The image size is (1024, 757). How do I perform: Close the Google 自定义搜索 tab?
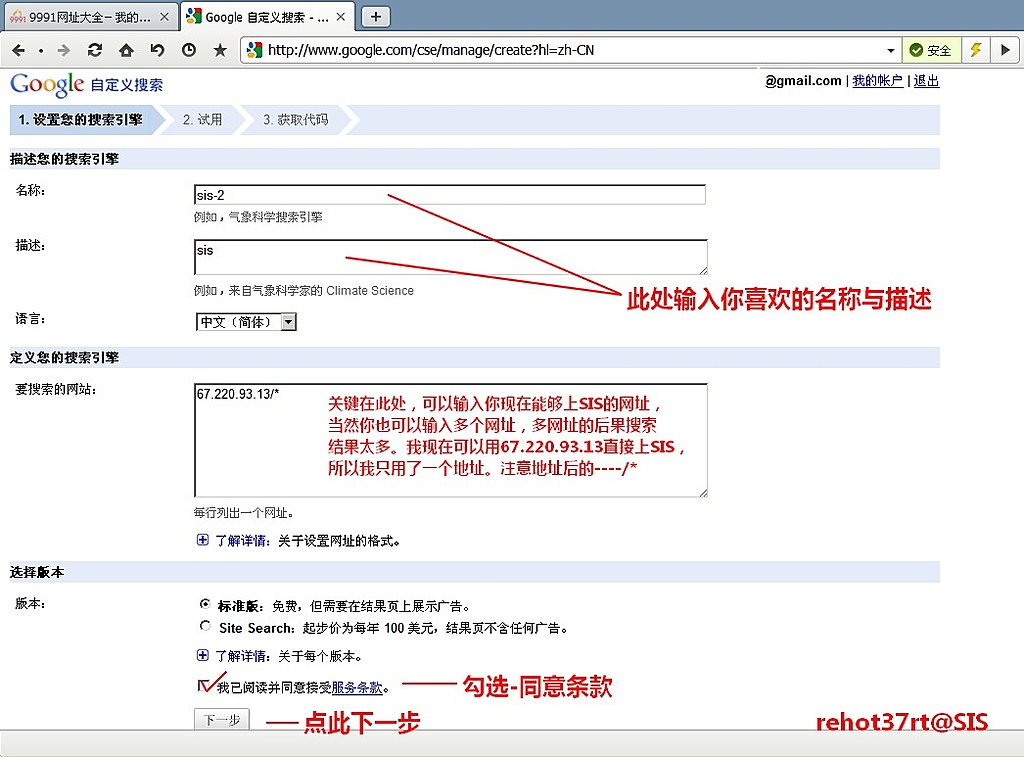tap(340, 17)
